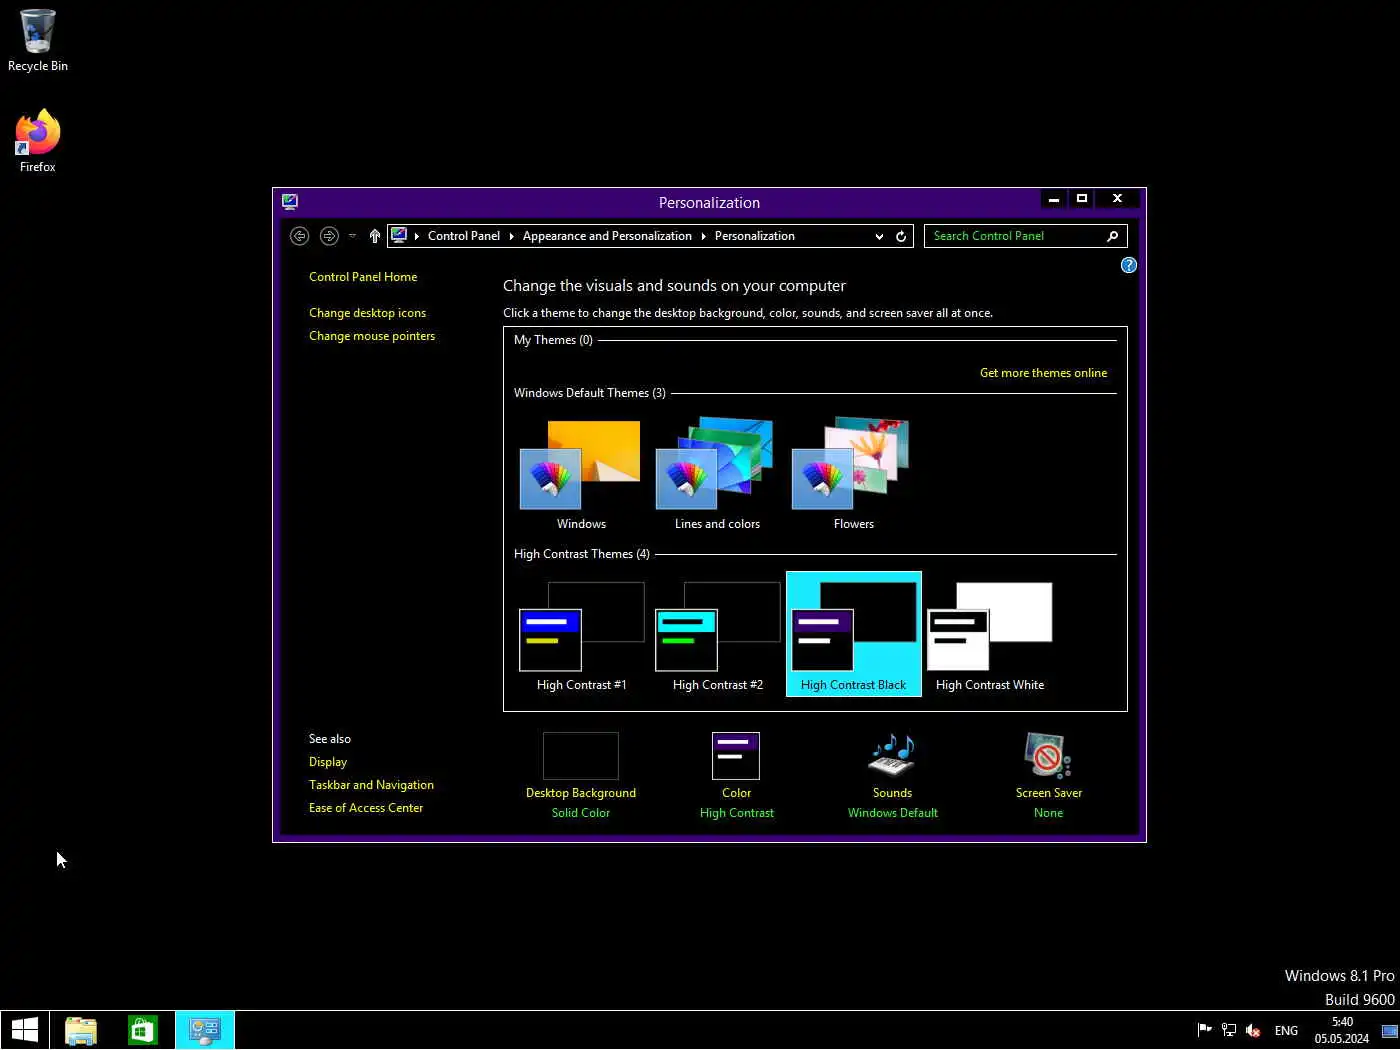Open Desktop Background settings
This screenshot has height=1050, width=1400.
581,756
